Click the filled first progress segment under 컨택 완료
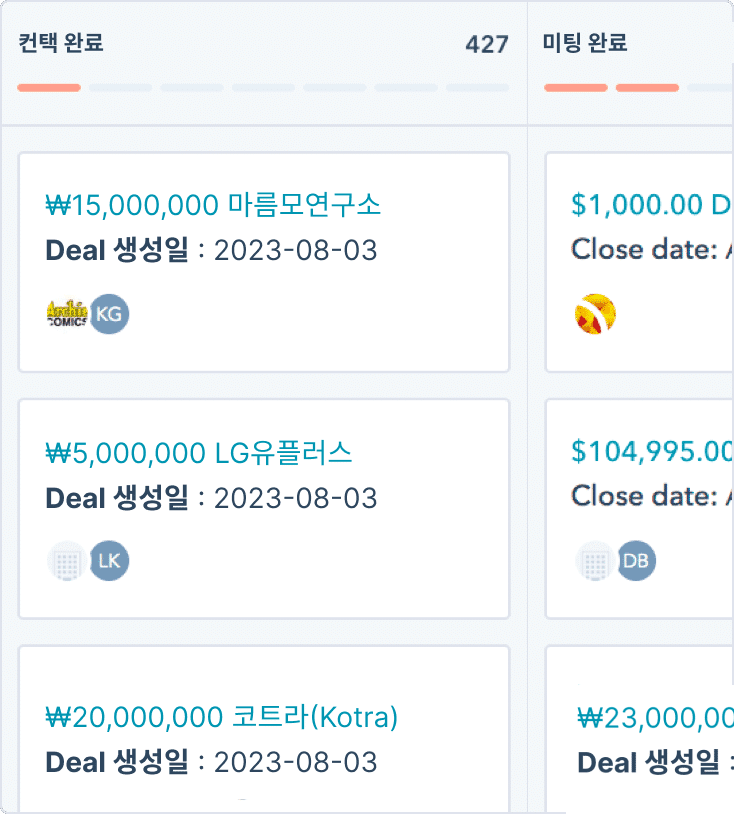734x814 pixels. pos(49,88)
